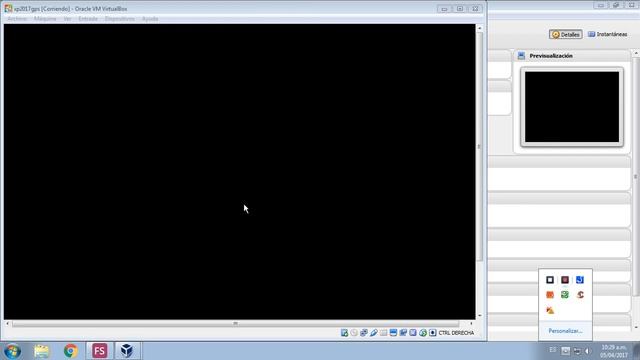Click the taskbar clock showing 10:29 a.m.

click(613, 351)
